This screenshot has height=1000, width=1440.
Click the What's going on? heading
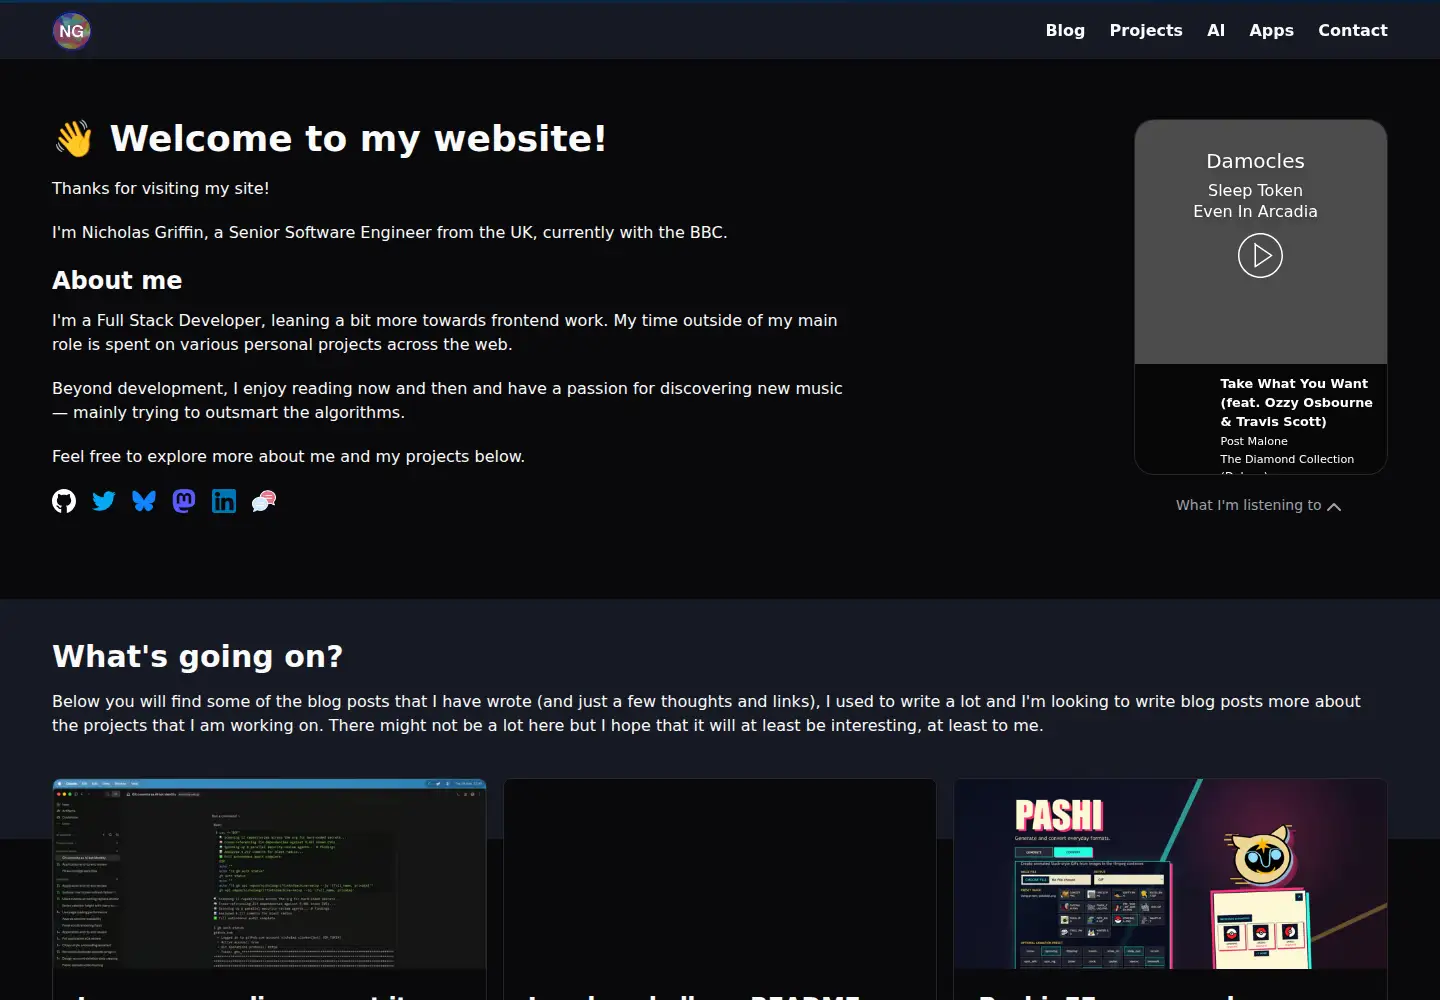(x=197, y=656)
